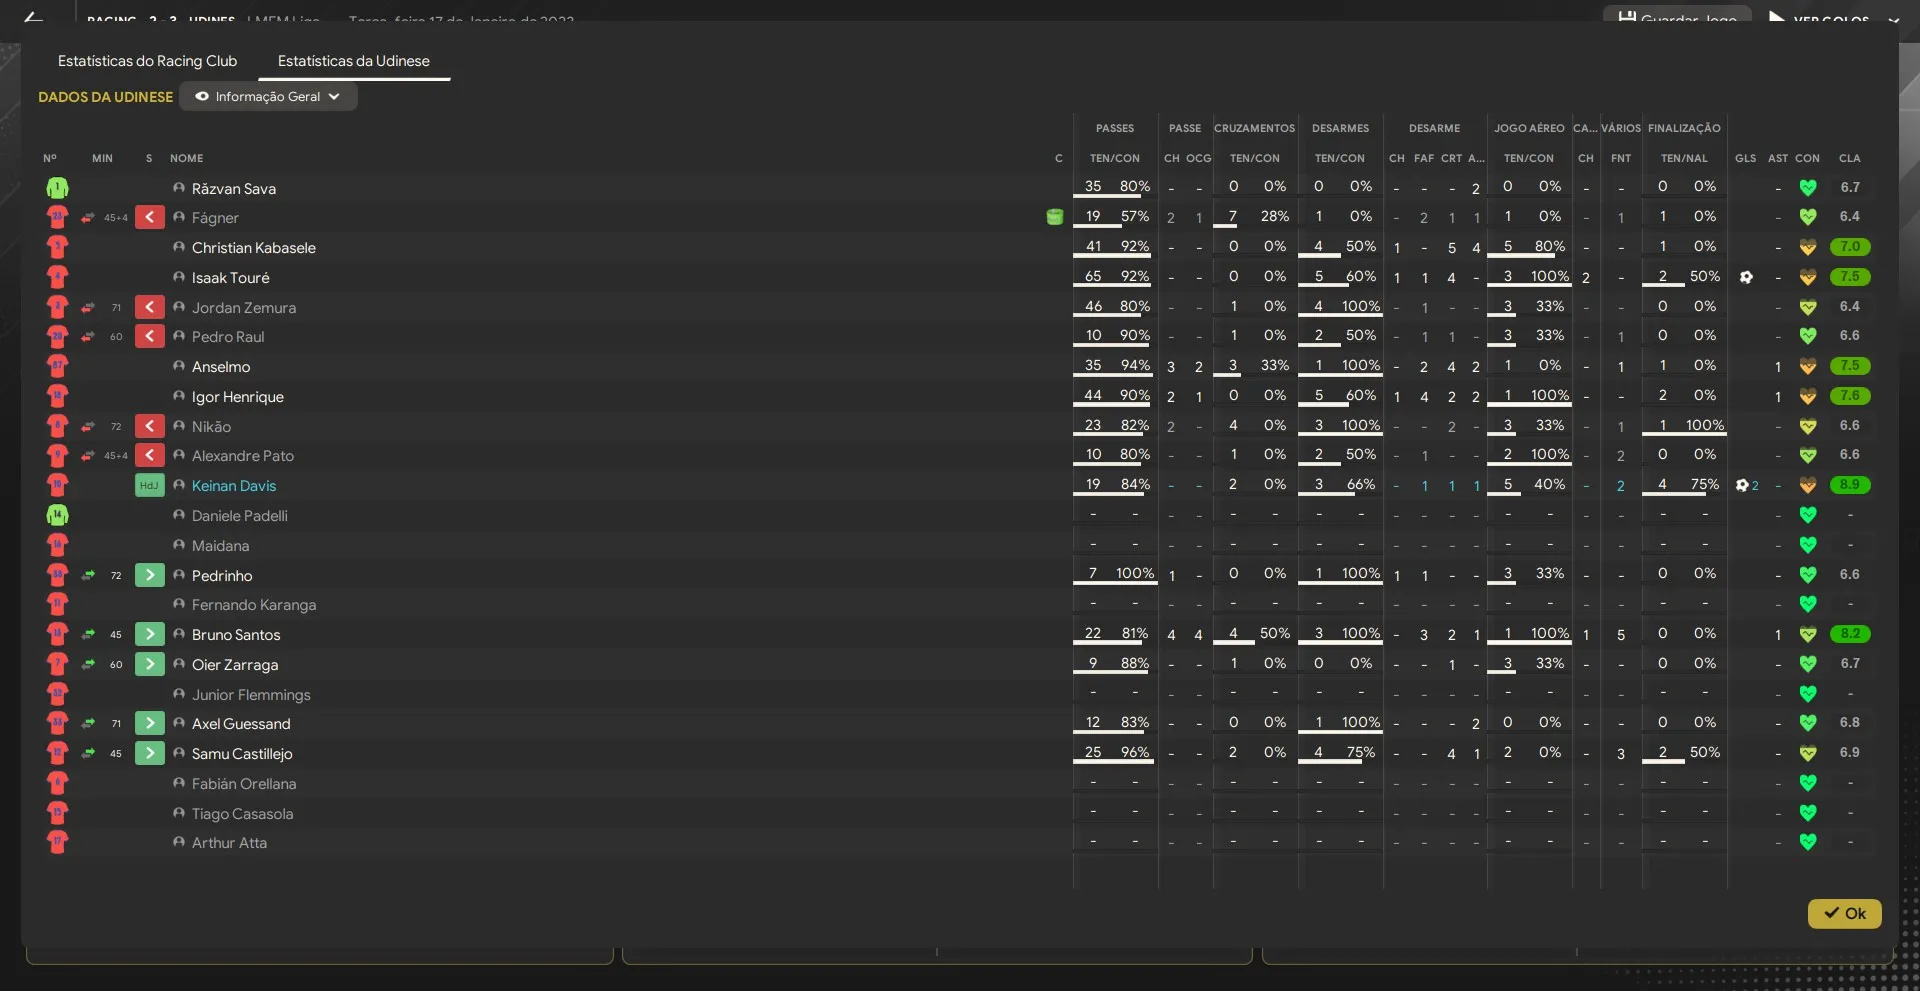Click the PASSES column group header
The height and width of the screenshot is (991, 1920).
[x=1115, y=128]
